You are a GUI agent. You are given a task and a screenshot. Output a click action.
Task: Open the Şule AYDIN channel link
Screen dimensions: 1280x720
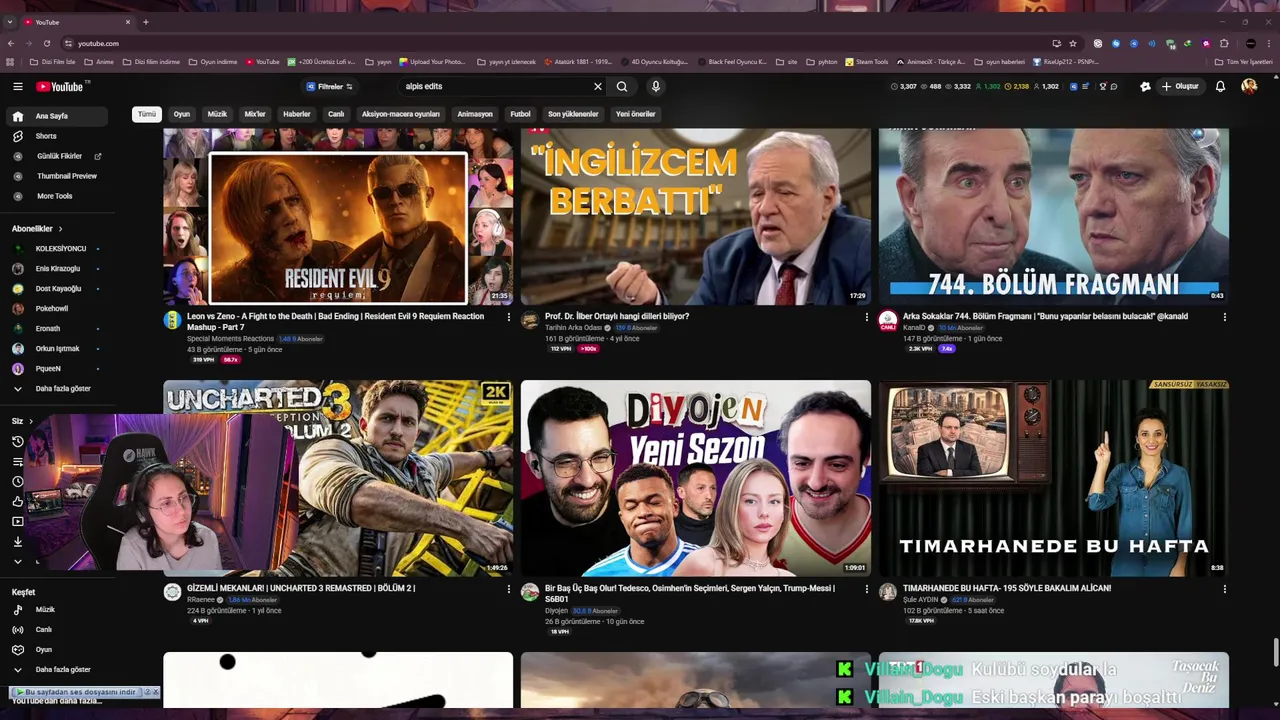[921, 600]
